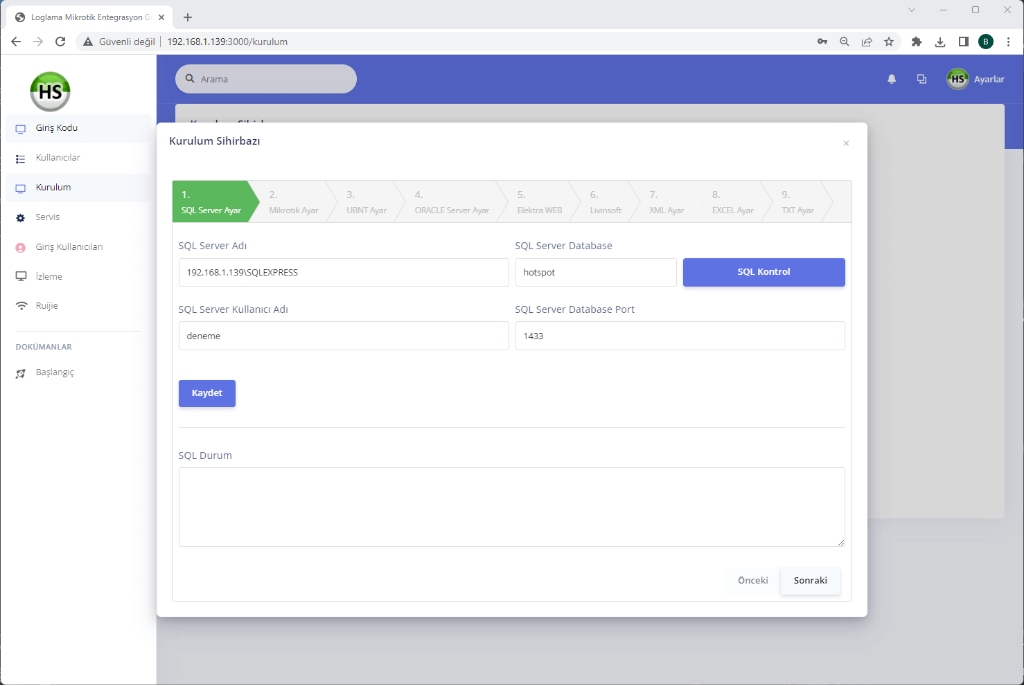Click the notification bell icon
Image resolution: width=1024 pixels, height=686 pixels.
pos(891,79)
